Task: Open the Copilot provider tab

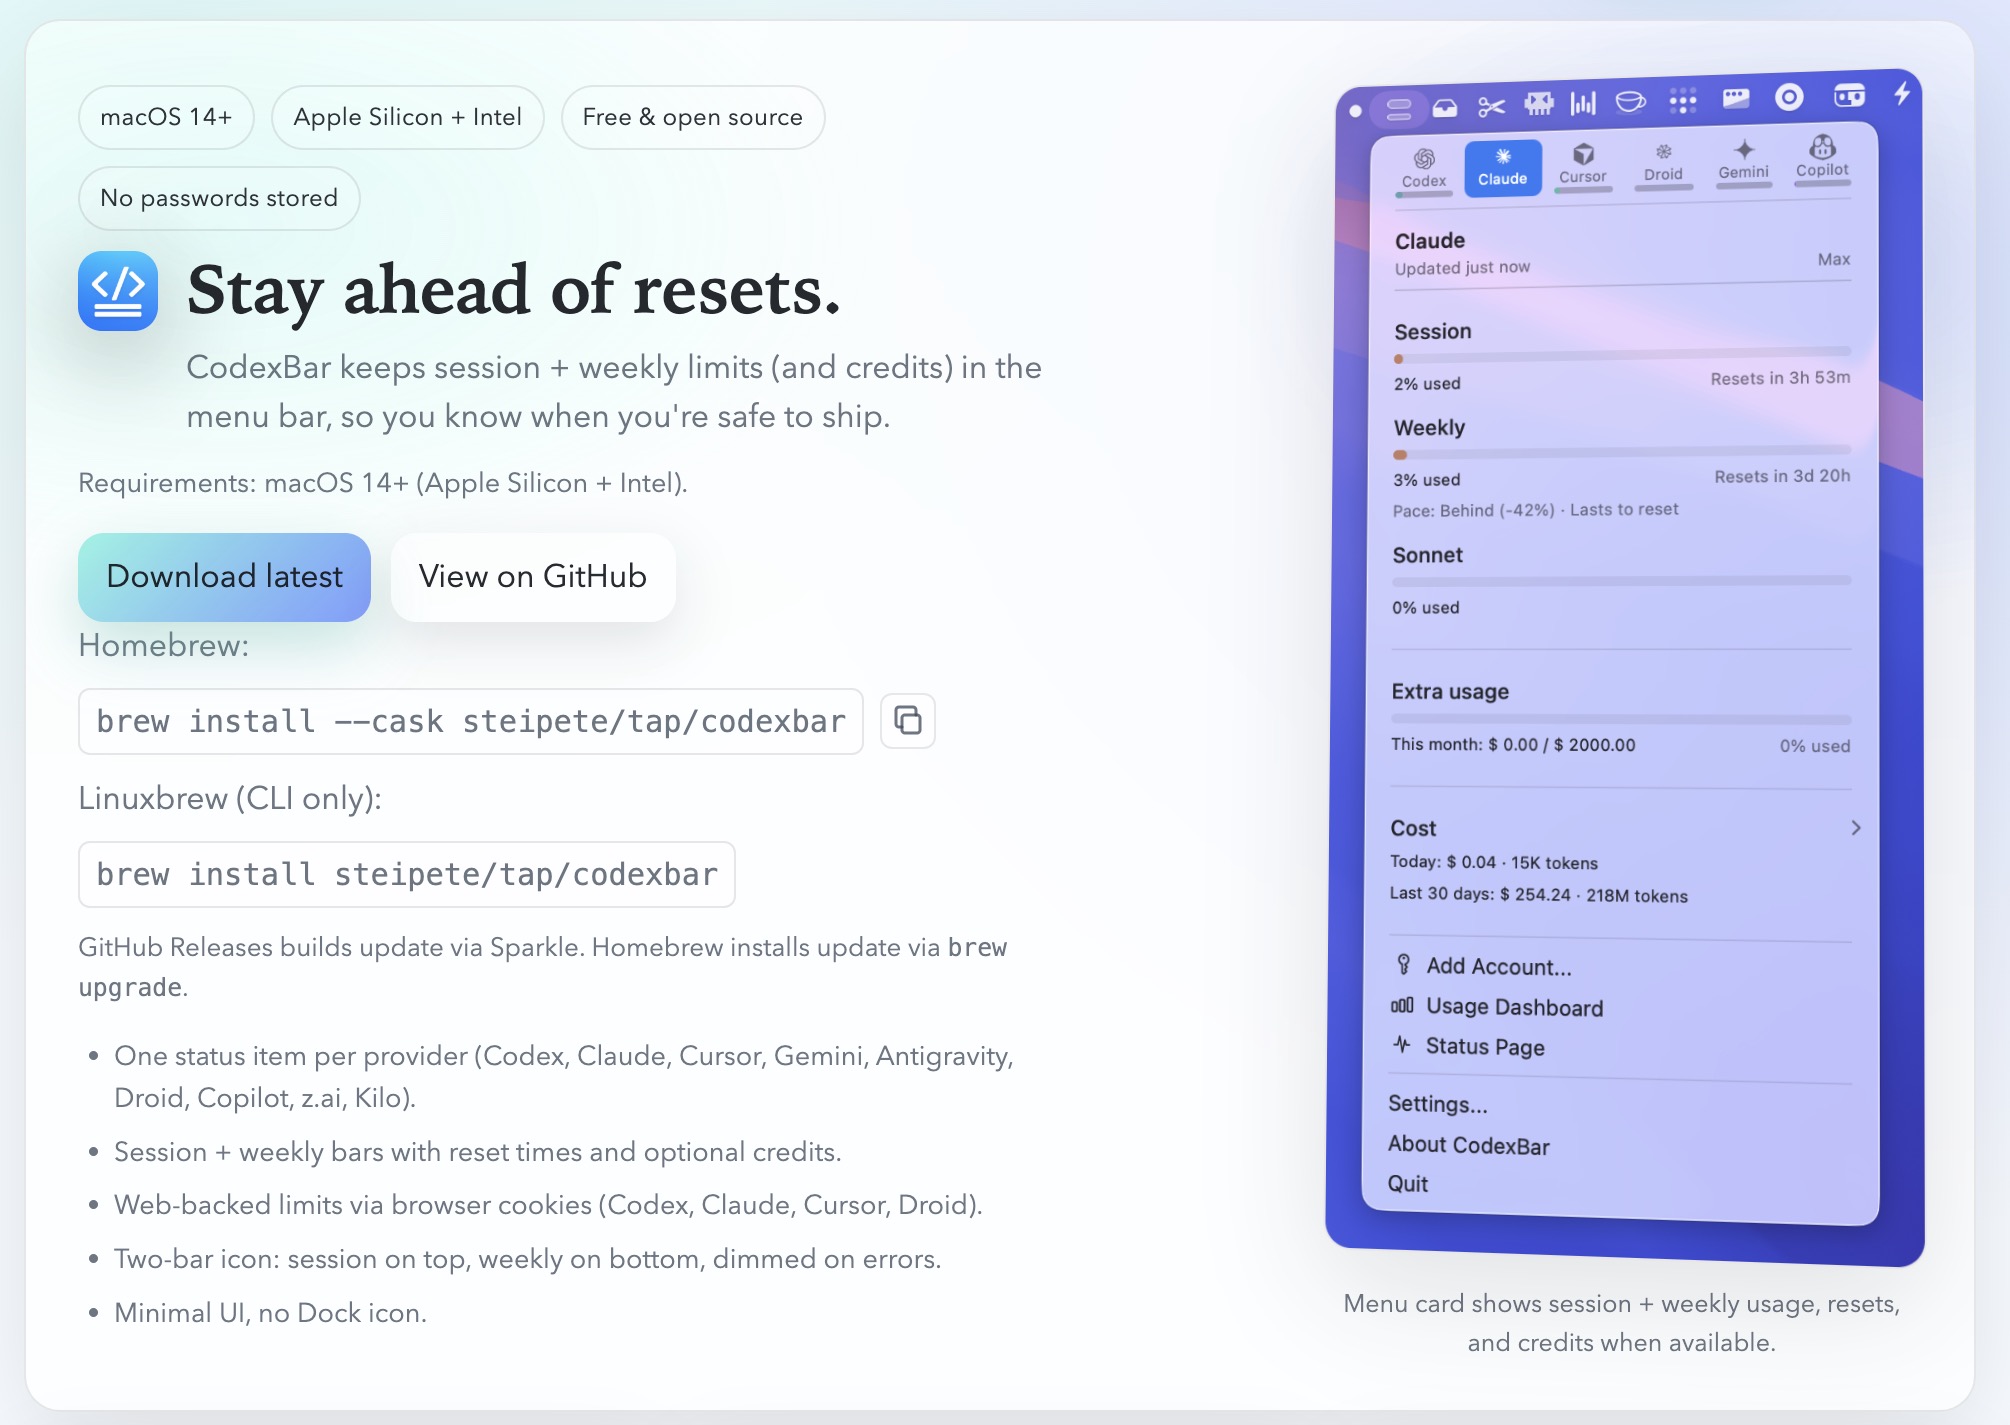Action: tap(1822, 158)
